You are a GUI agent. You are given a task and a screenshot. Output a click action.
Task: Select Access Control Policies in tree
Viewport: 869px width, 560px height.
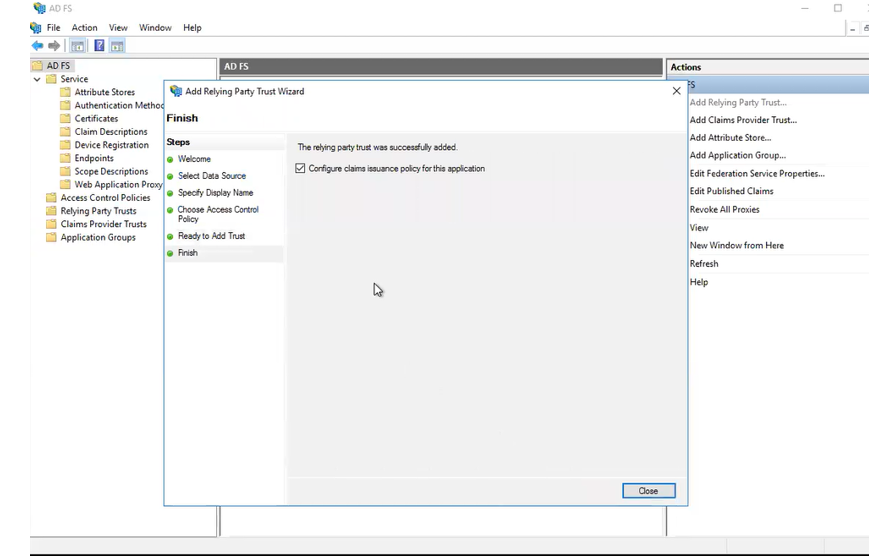[105, 198]
